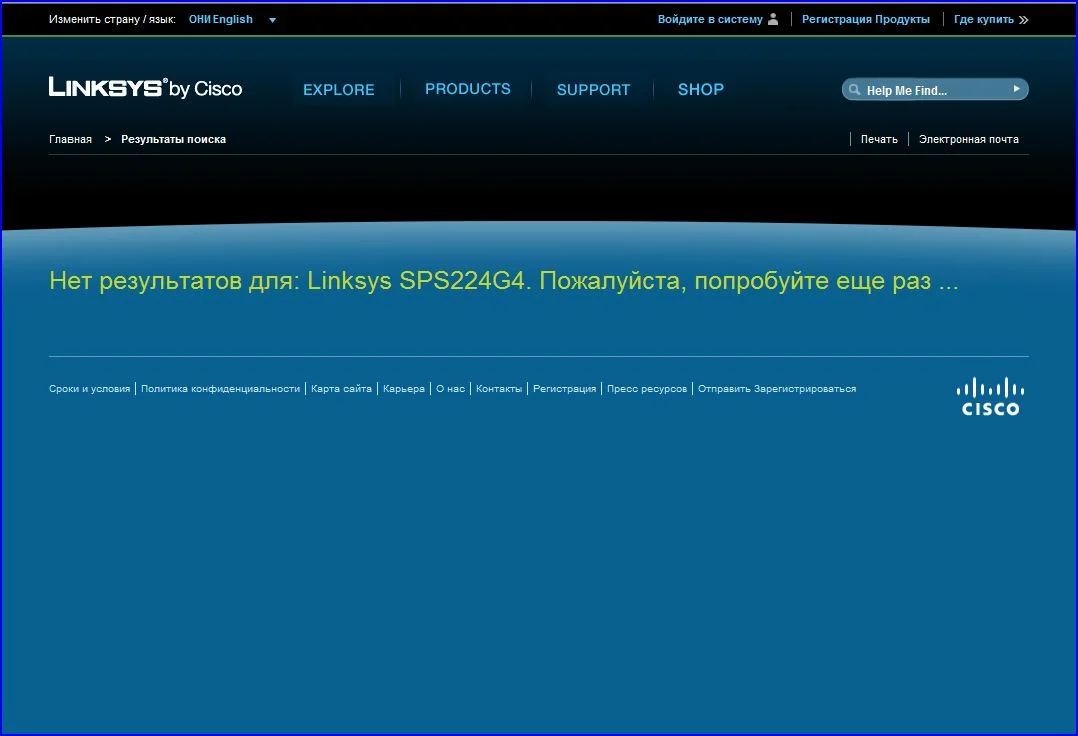The width and height of the screenshot is (1078, 736).
Task: Open the country/language dropdown arrow
Action: (x=272, y=20)
